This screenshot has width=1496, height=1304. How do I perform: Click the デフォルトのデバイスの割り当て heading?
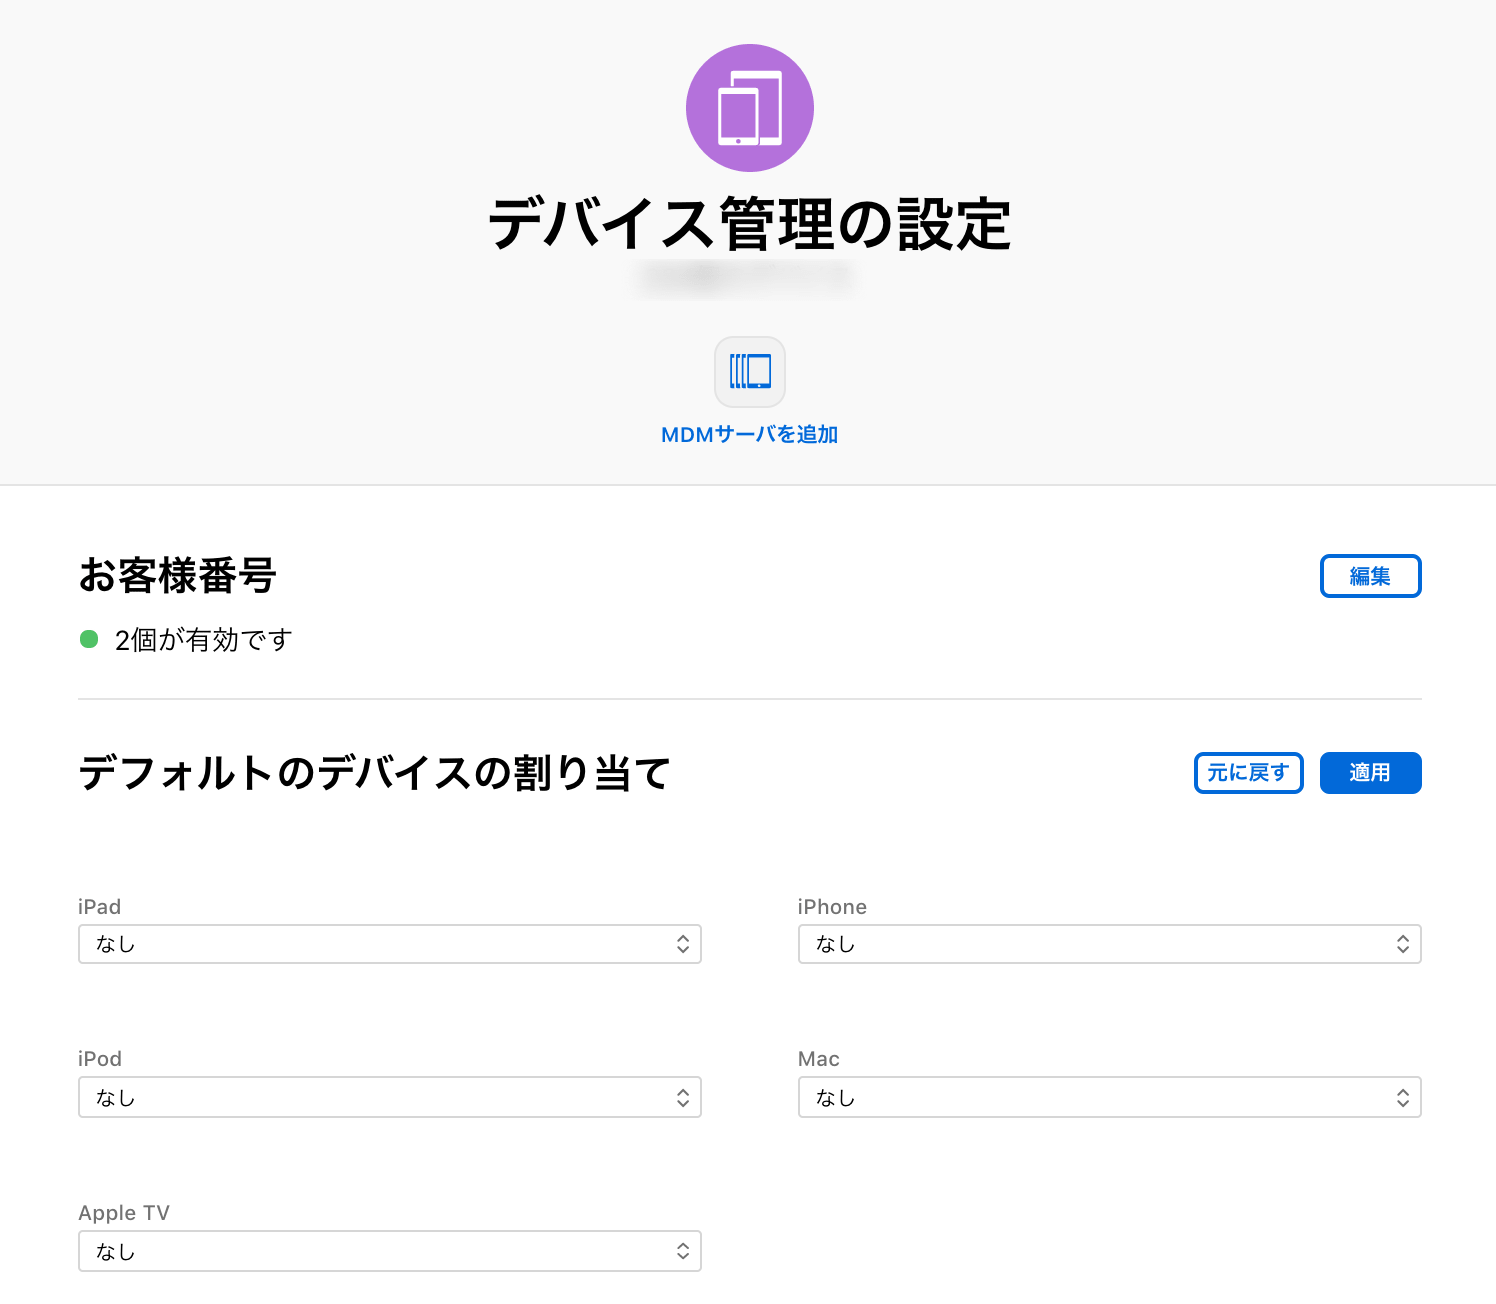374,773
